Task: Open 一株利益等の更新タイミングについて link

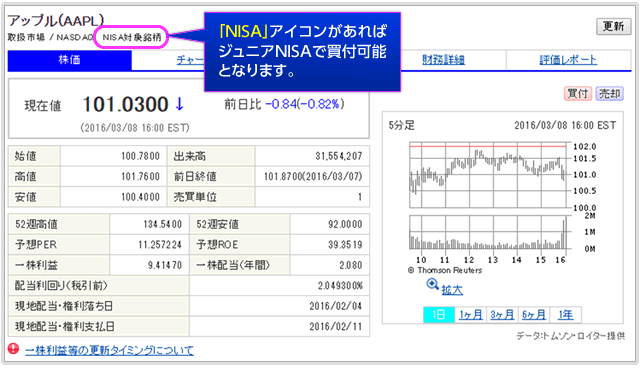Action: pyautogui.click(x=109, y=350)
